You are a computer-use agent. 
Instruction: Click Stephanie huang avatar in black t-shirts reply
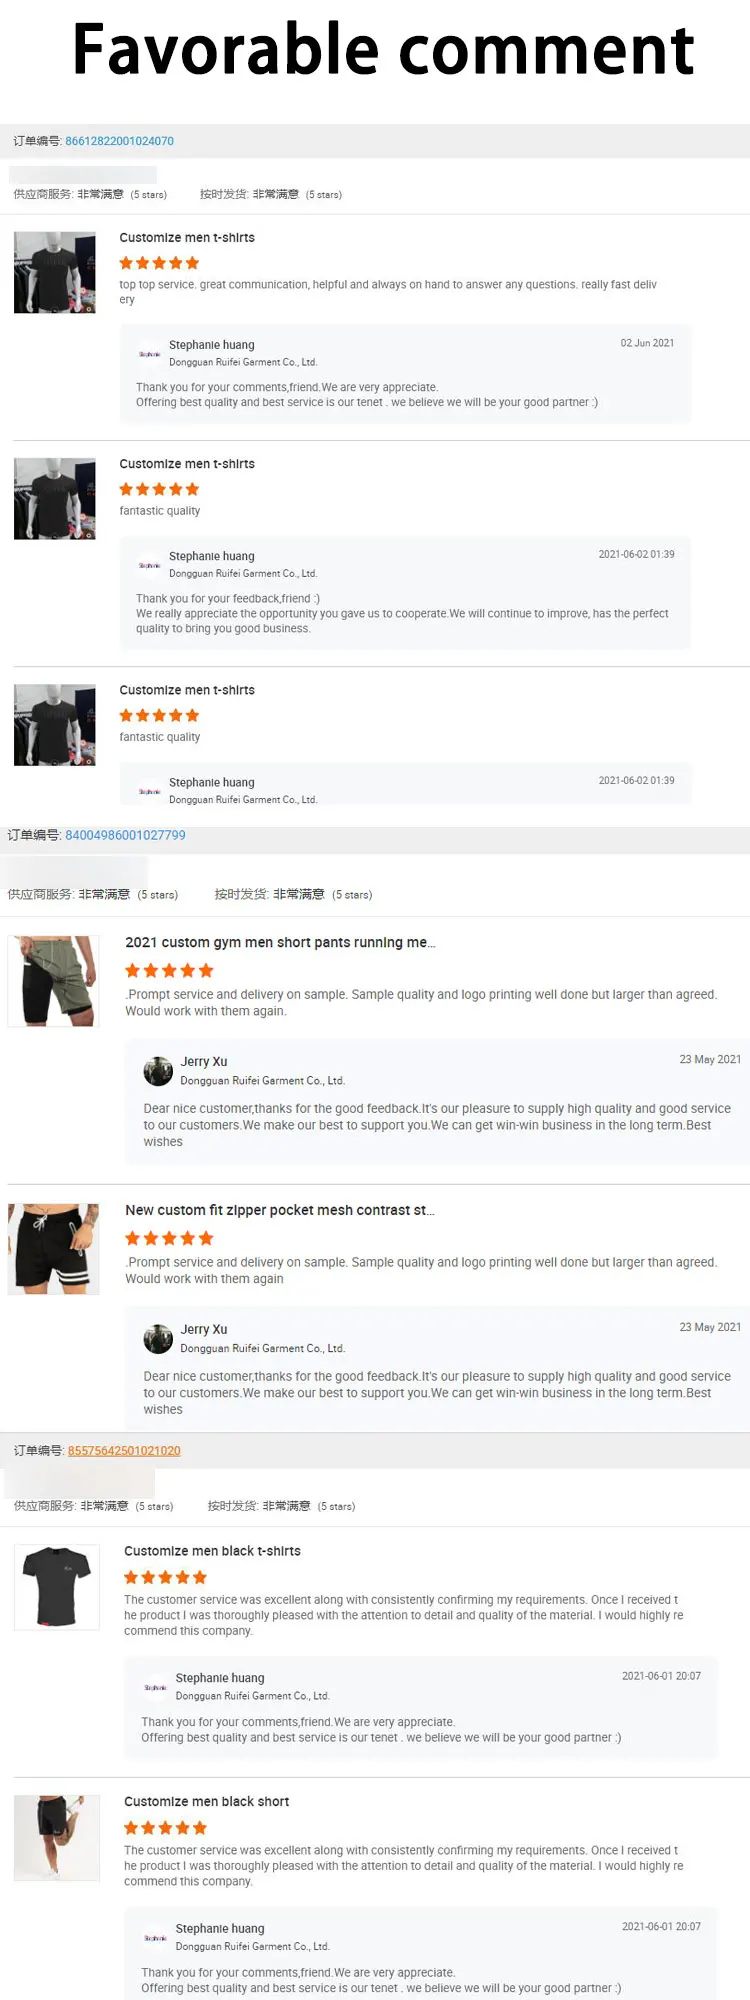pyautogui.click(x=156, y=1687)
